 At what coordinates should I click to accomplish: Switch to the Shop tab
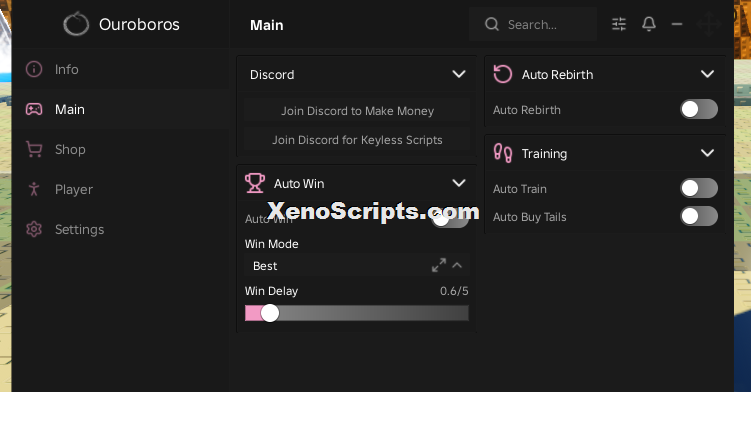click(121, 149)
